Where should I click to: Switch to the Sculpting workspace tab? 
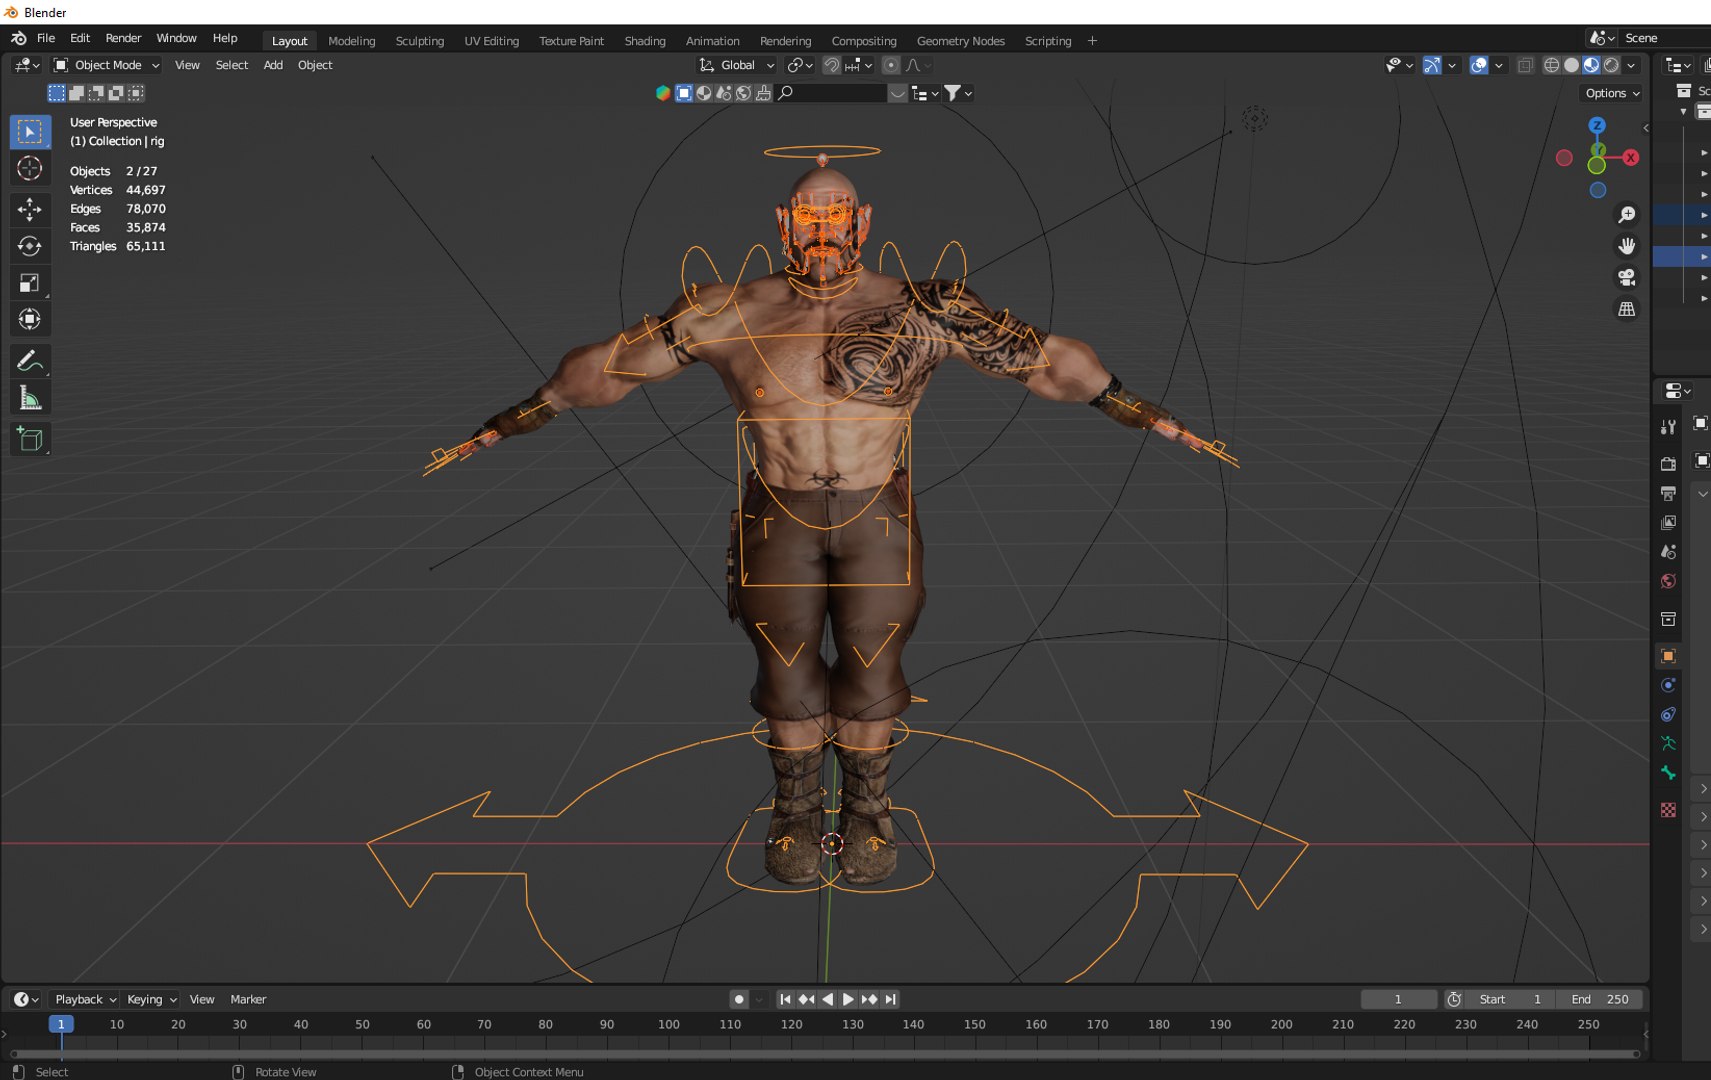419,41
